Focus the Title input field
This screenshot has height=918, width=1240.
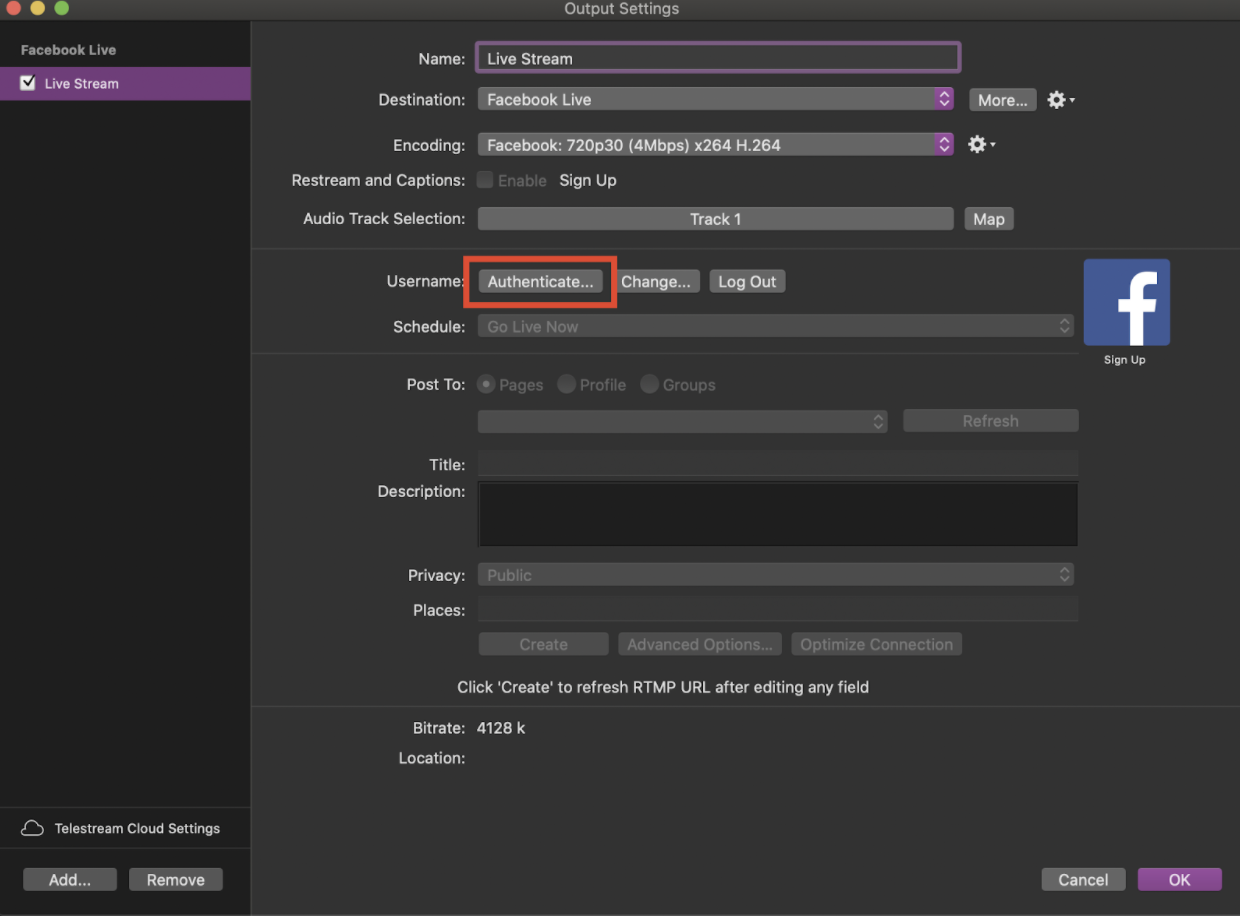[x=777, y=464]
